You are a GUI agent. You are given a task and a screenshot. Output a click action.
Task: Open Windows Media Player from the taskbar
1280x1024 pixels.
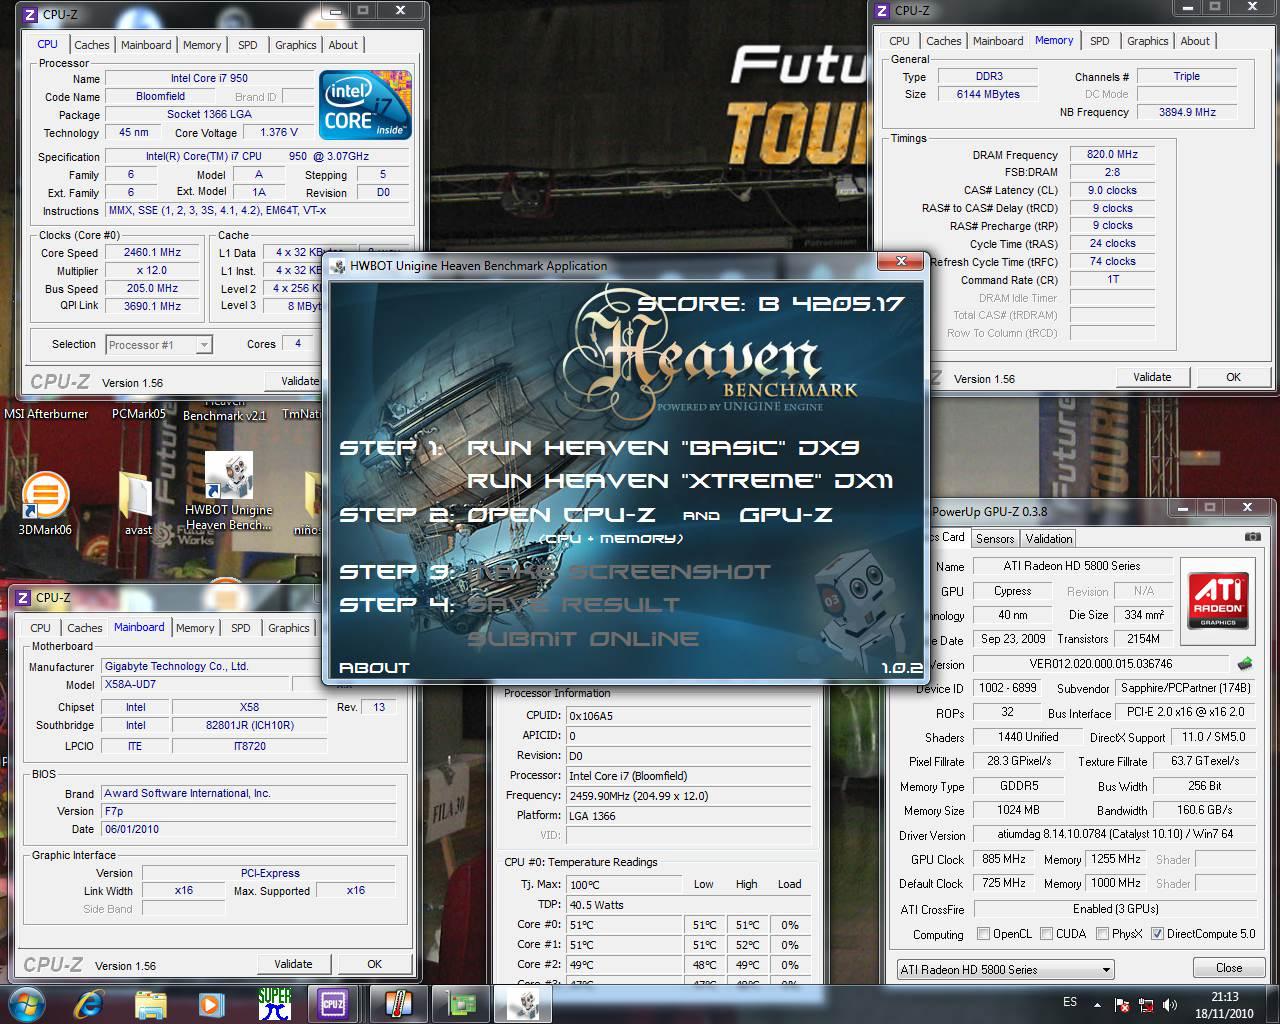(x=211, y=1004)
